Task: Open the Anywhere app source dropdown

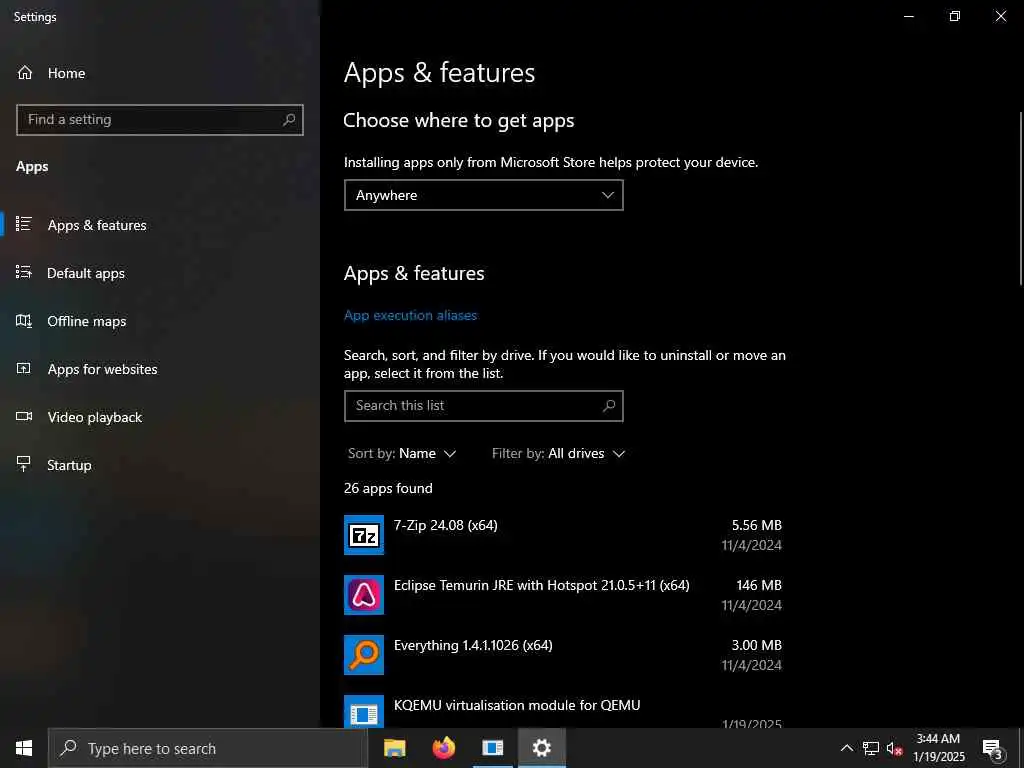Action: tap(483, 195)
